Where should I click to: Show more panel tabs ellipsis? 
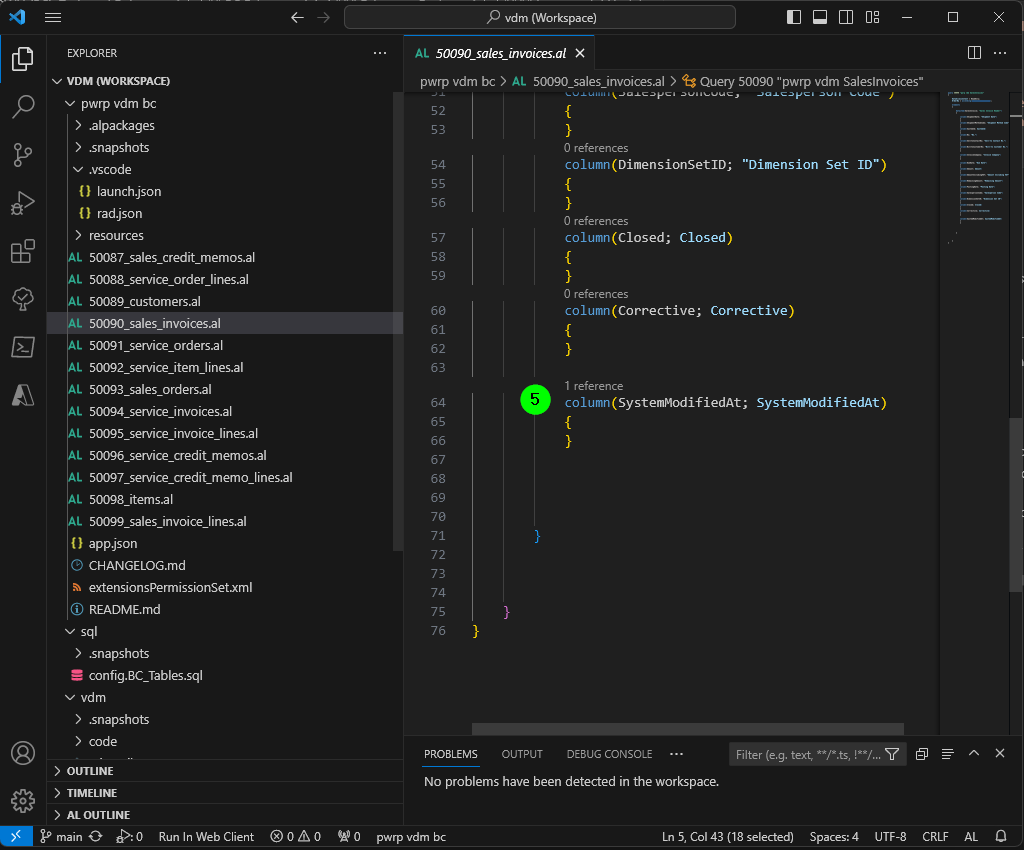677,754
